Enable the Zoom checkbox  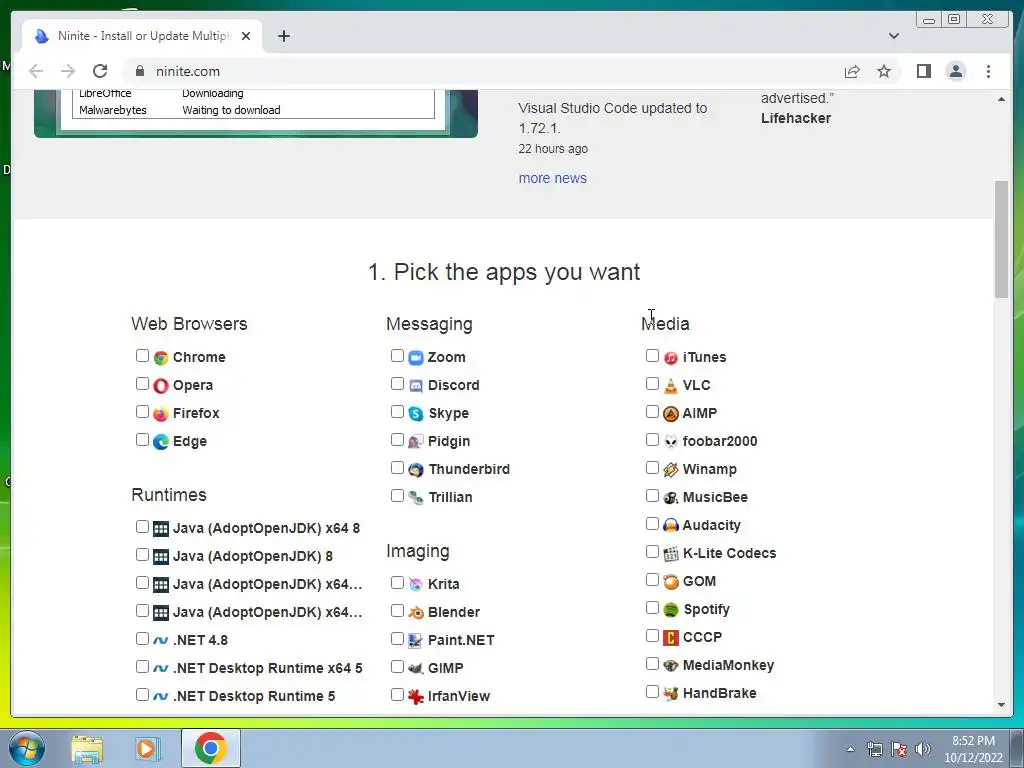click(x=397, y=356)
